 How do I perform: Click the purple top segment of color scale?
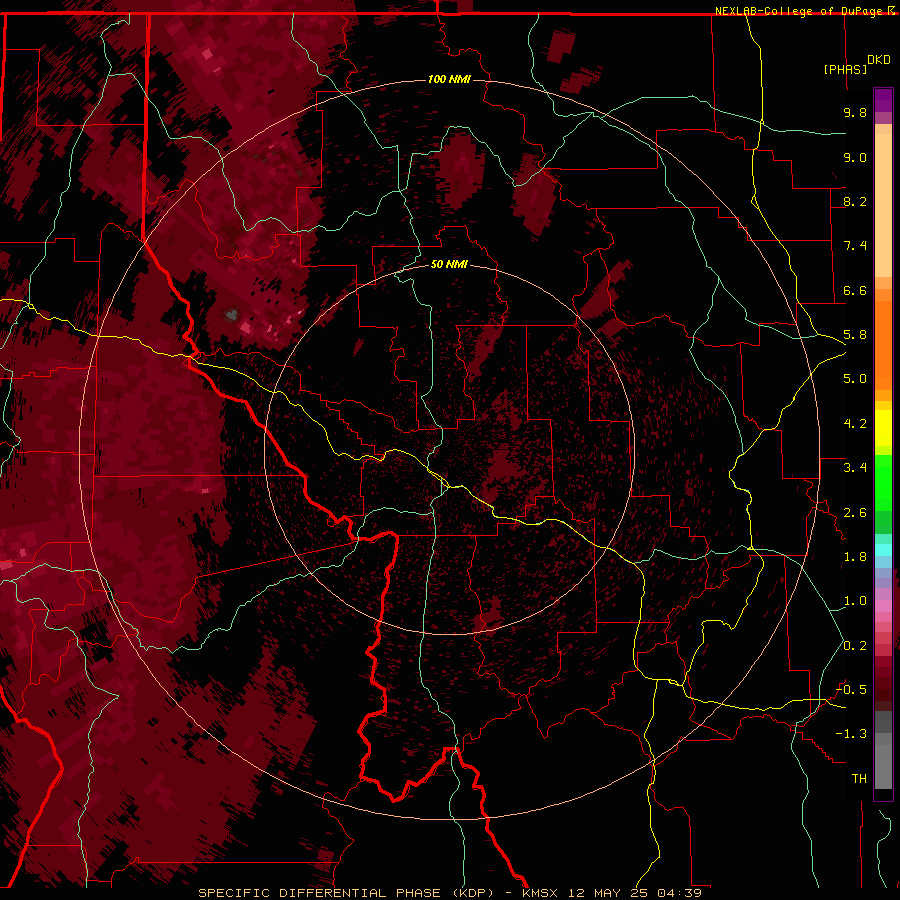coord(883,100)
